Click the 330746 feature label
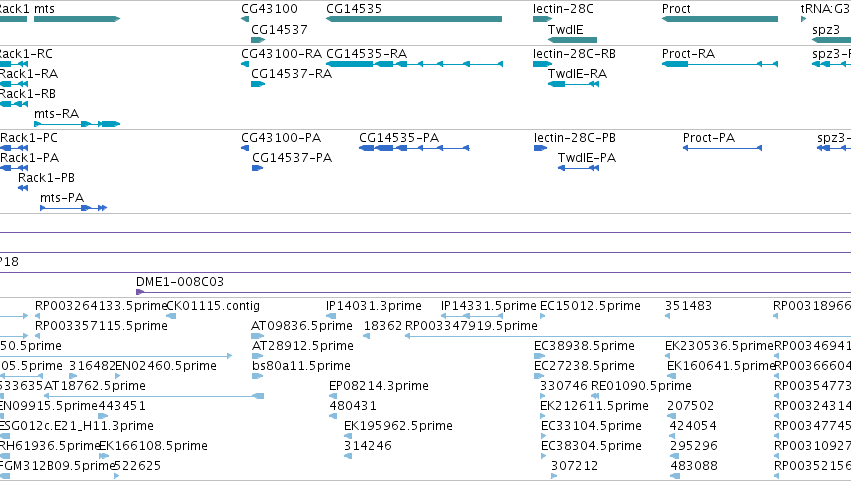 pos(563,386)
